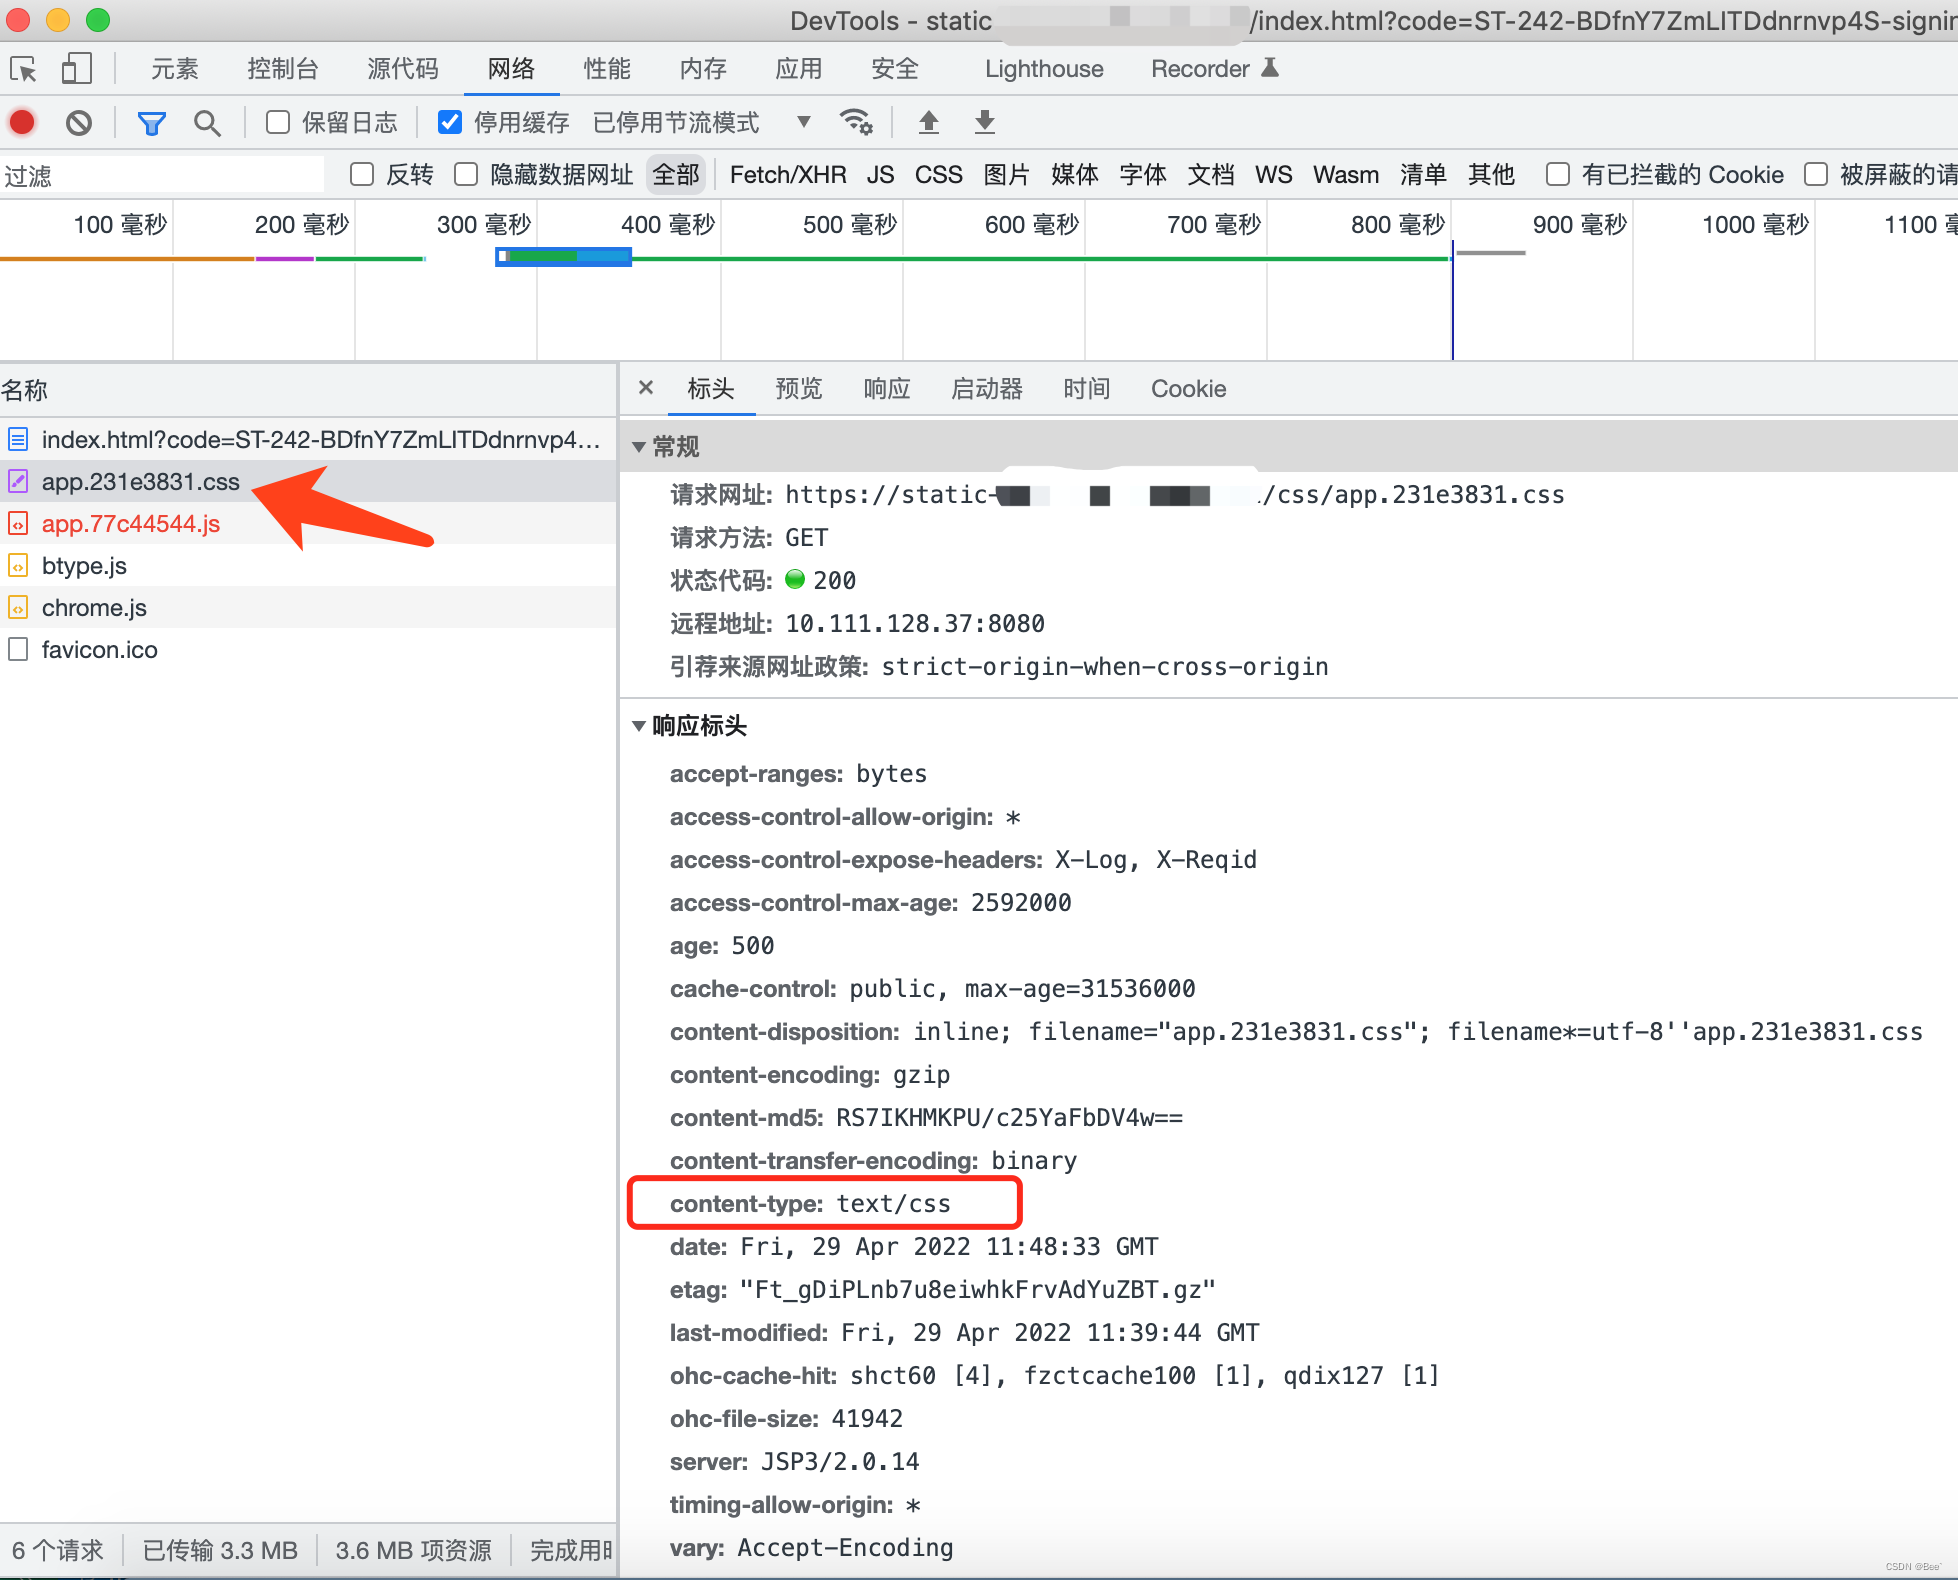Check the 隐藏数据网址 checkbox
1958x1580 pixels.
466,175
